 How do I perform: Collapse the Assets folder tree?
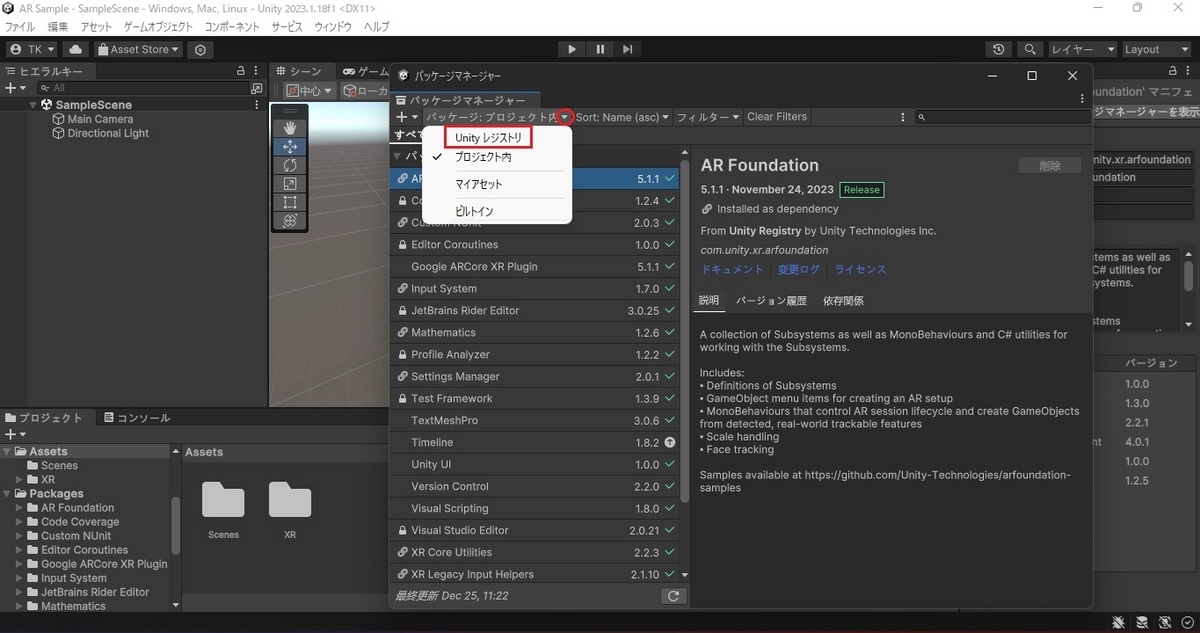(7, 452)
